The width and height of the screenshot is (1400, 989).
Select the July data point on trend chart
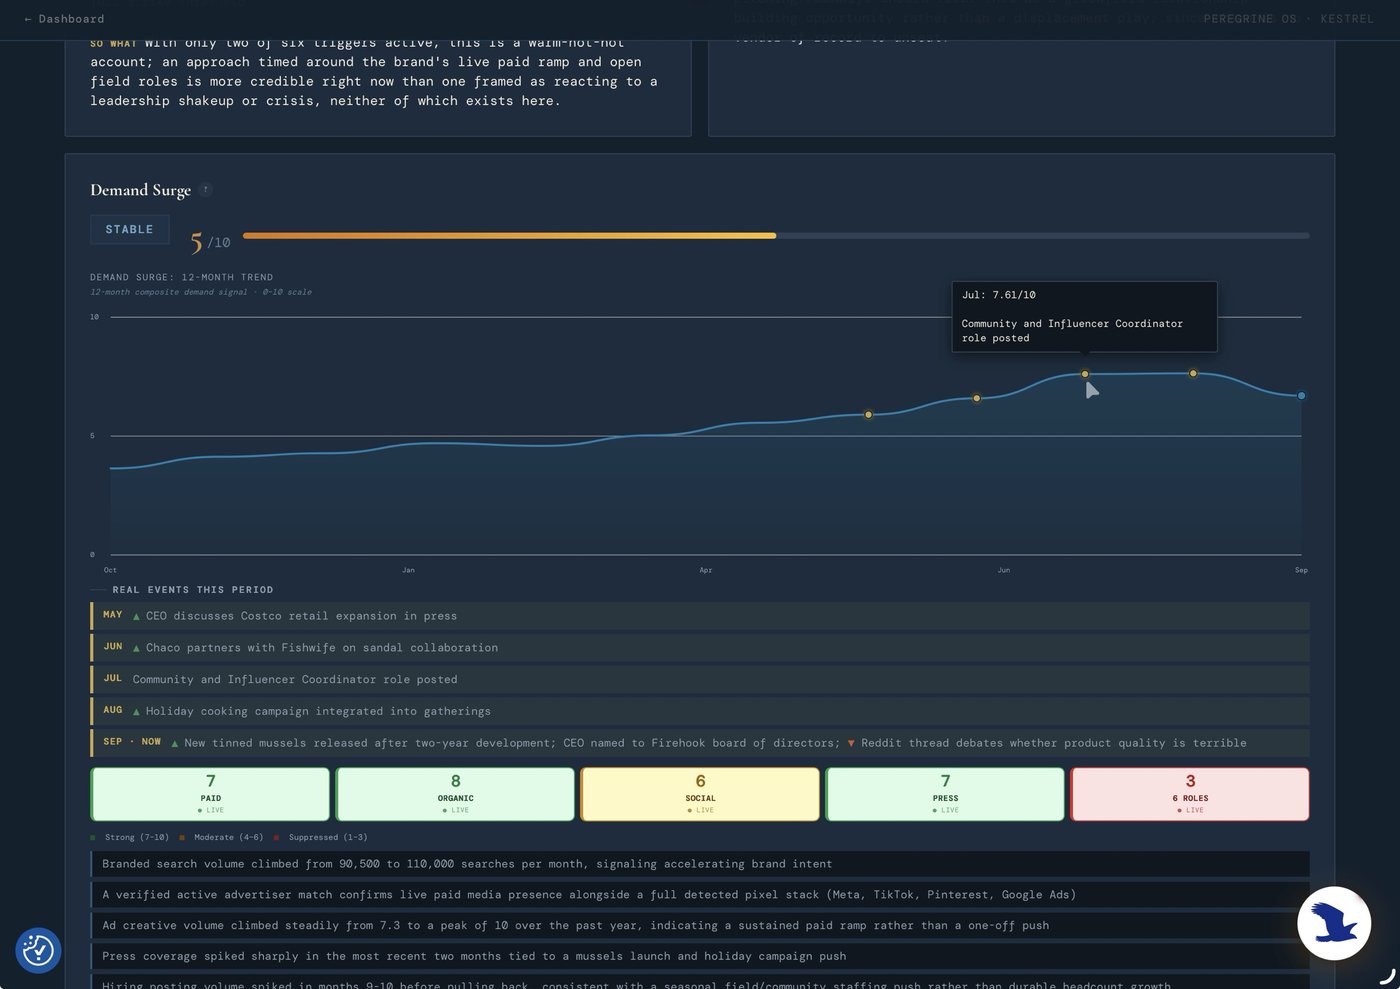(1085, 374)
